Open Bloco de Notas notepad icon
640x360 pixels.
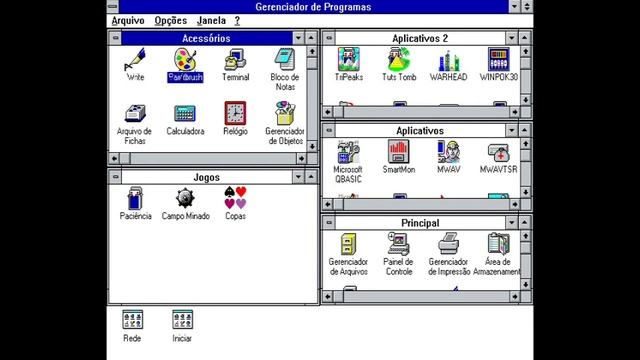coord(285,60)
